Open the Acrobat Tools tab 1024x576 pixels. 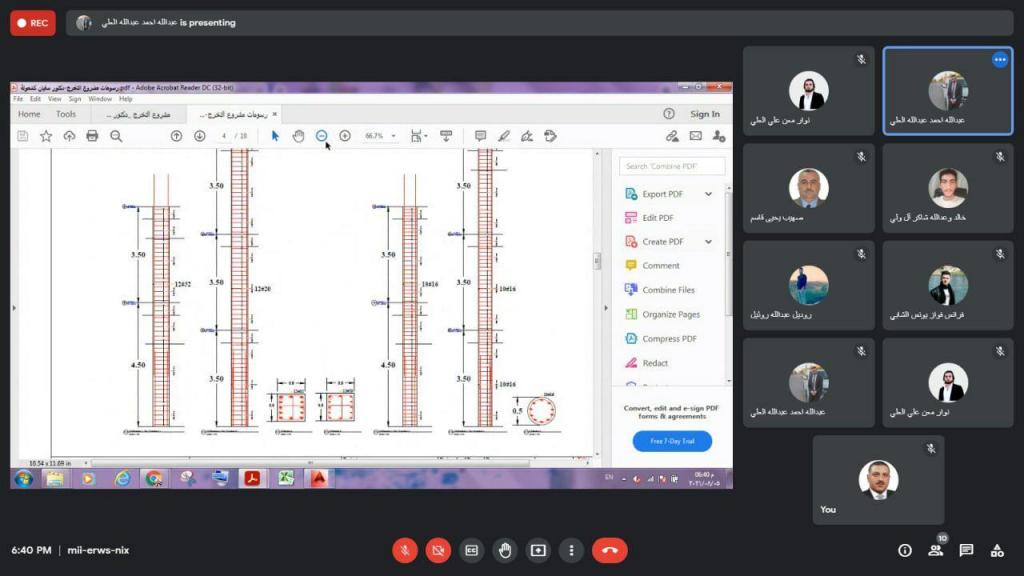66,114
